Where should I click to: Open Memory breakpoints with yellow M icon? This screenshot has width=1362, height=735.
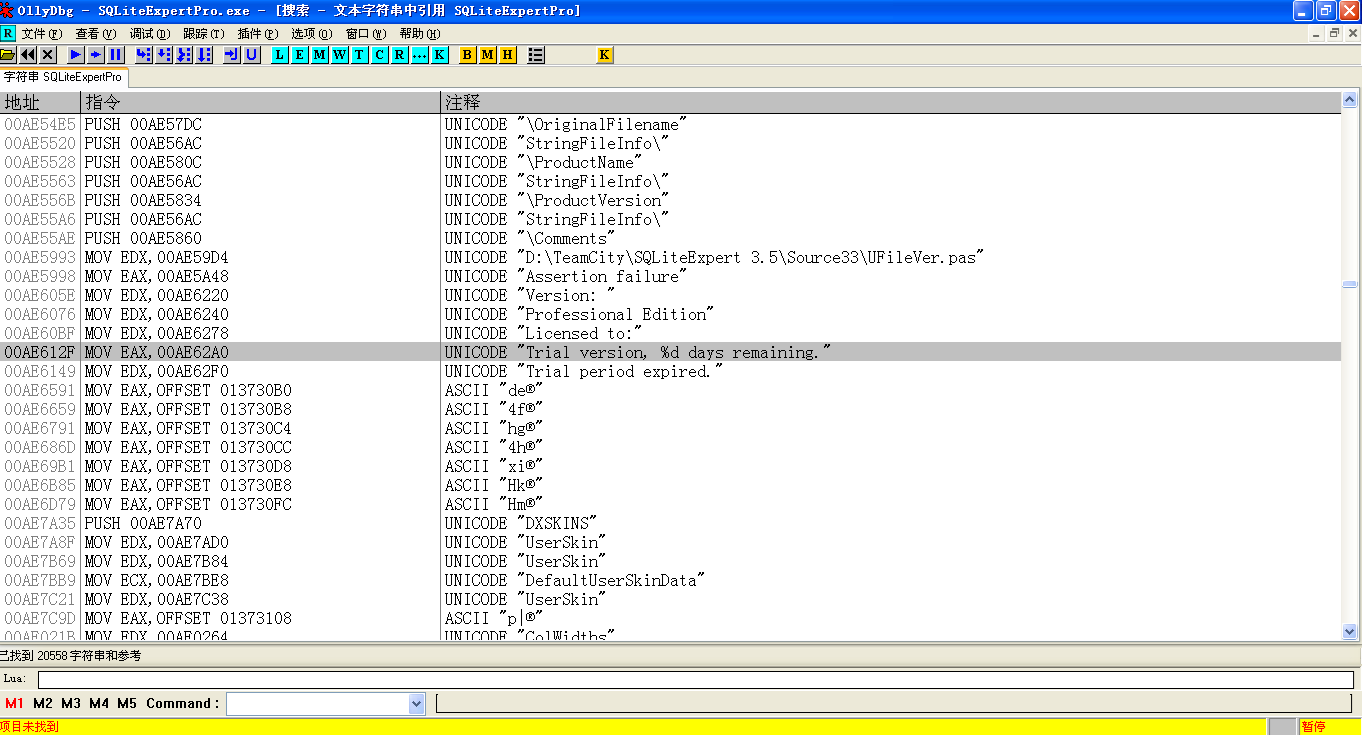pos(488,55)
